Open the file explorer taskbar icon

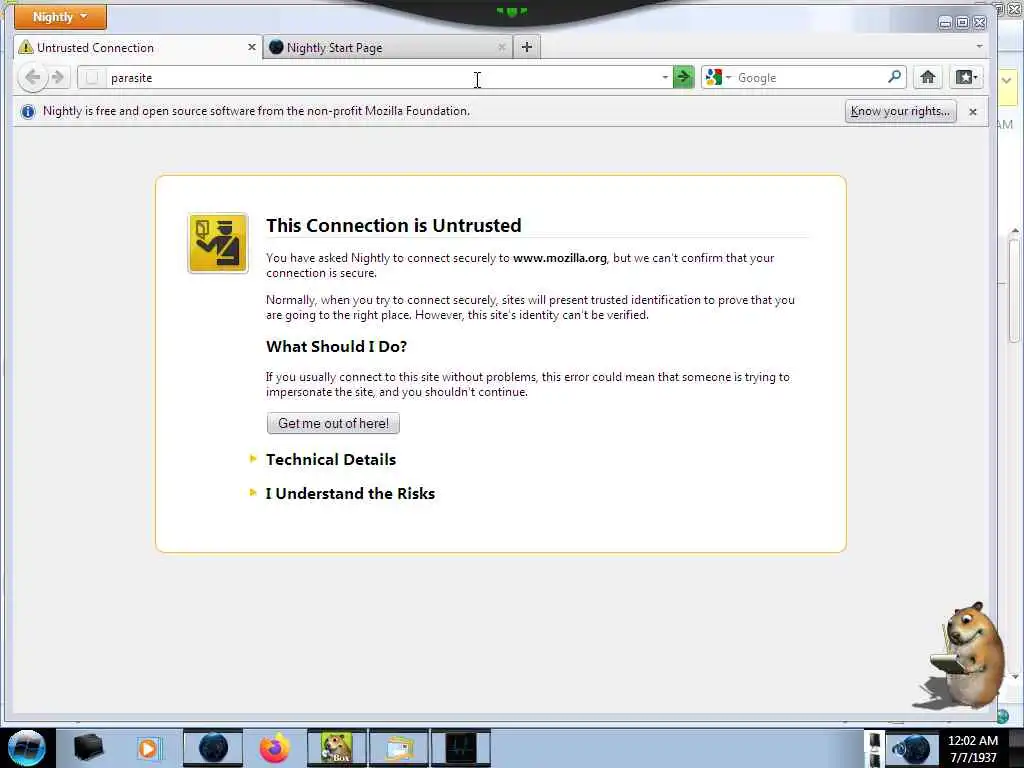coord(399,748)
